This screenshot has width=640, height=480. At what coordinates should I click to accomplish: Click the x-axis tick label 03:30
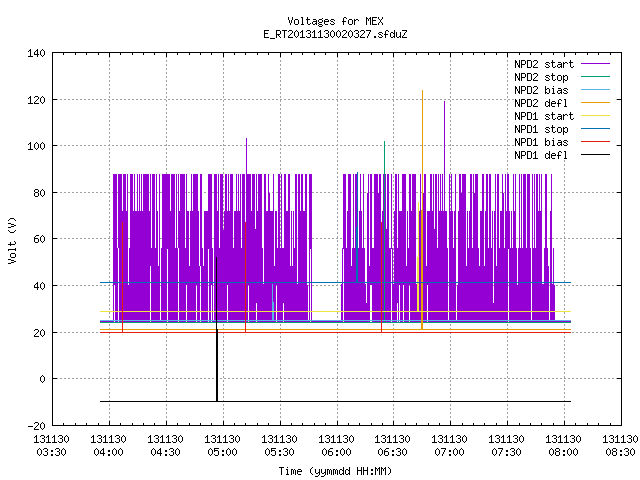click(51, 453)
